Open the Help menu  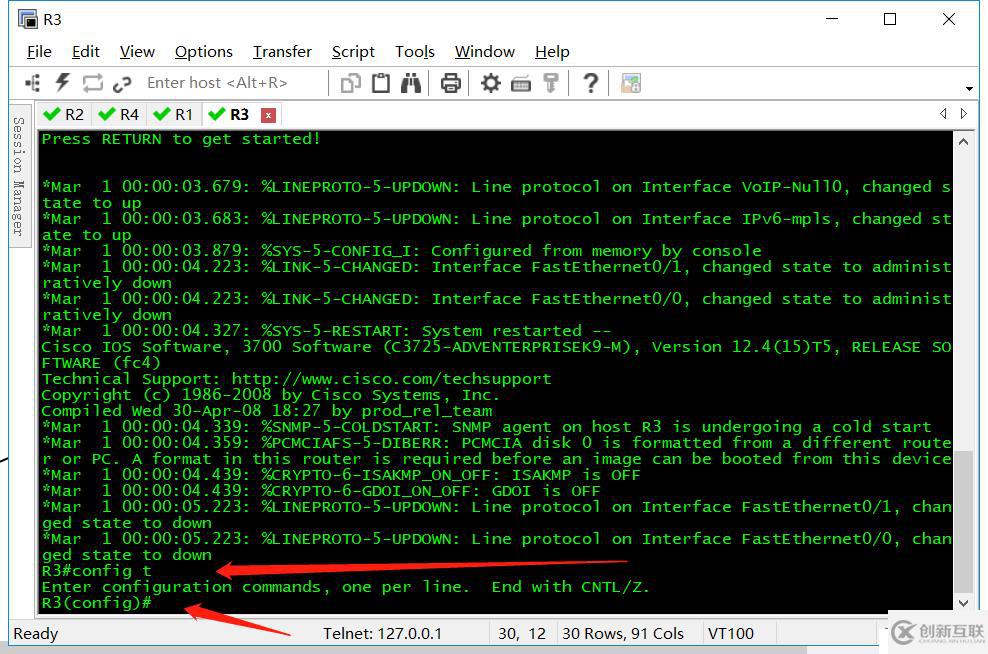pyautogui.click(x=552, y=52)
